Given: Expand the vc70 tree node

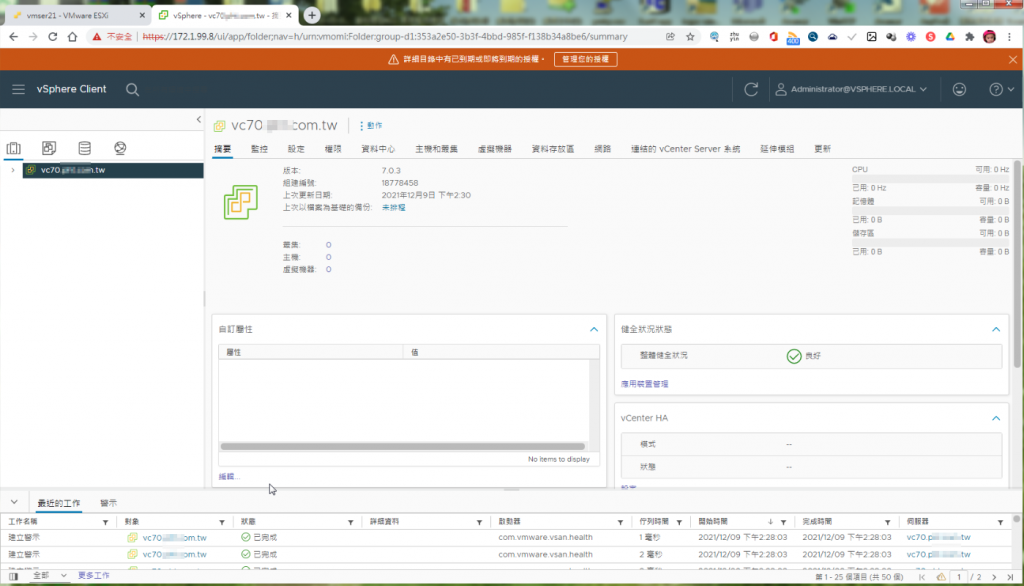Looking at the screenshot, I should 12,170.
